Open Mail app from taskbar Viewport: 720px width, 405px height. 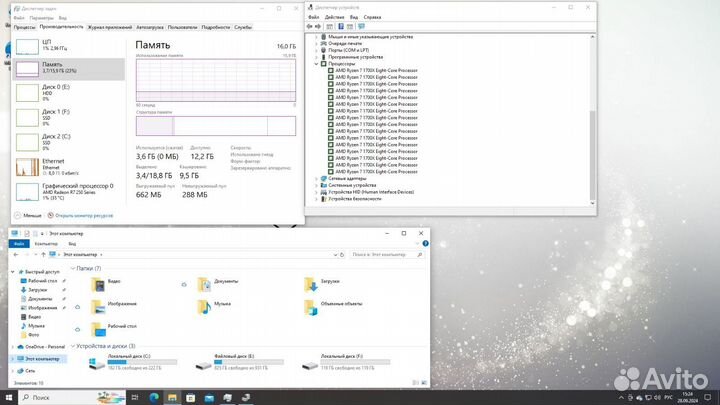click(x=209, y=397)
